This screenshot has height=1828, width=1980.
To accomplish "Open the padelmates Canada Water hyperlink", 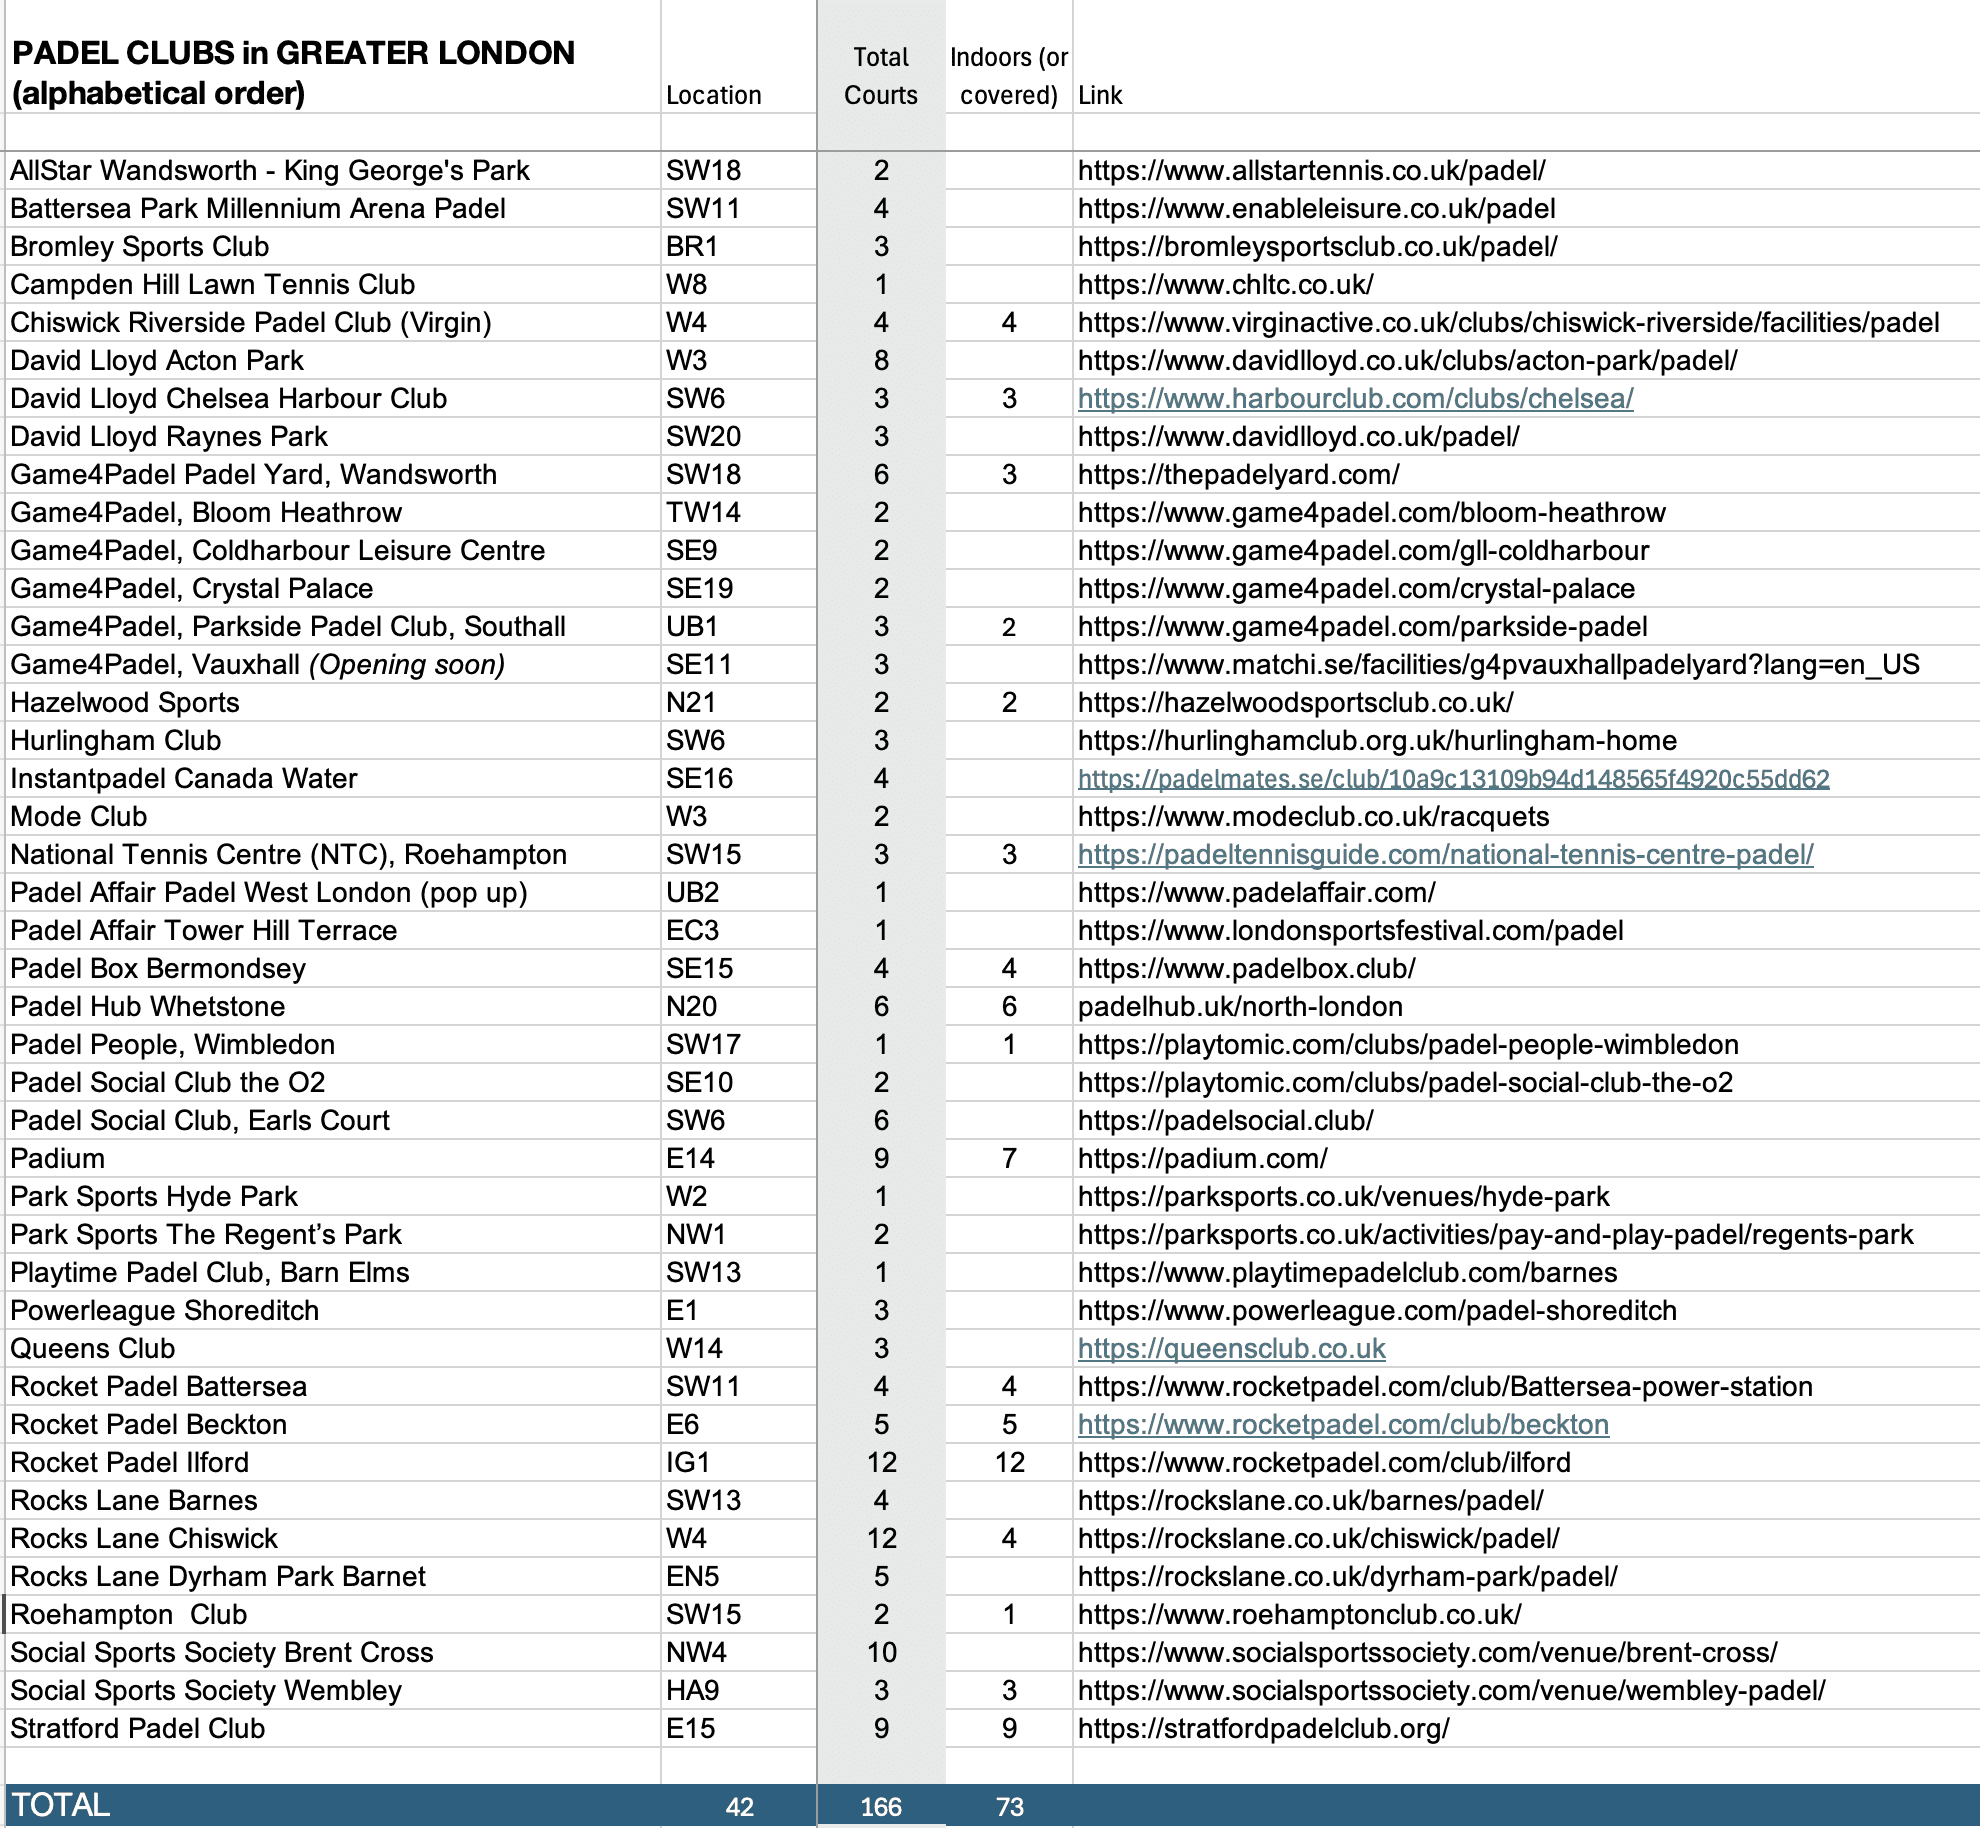I will (1453, 779).
